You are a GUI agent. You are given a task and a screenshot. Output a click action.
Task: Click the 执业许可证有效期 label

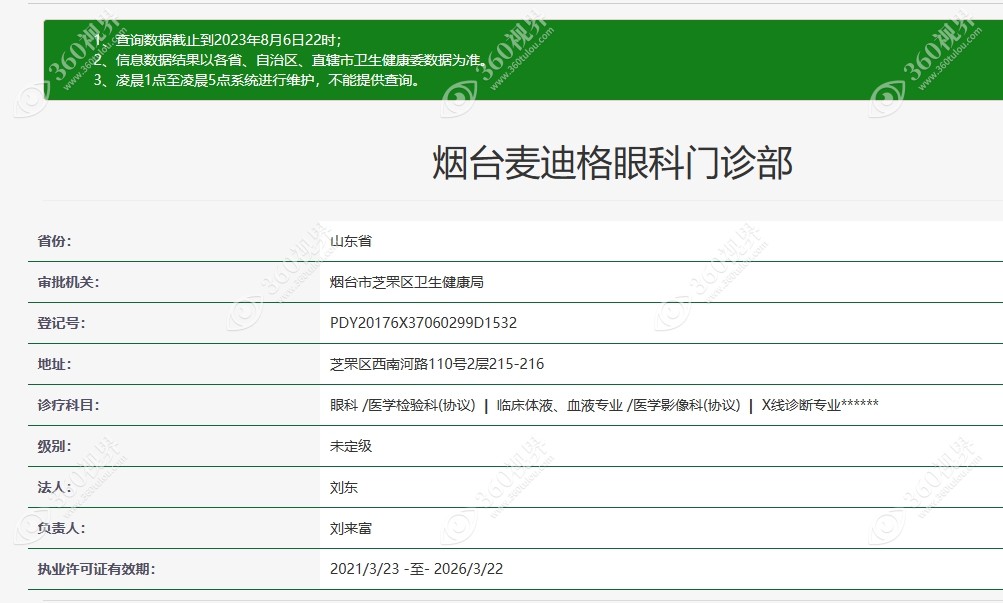click(96, 569)
